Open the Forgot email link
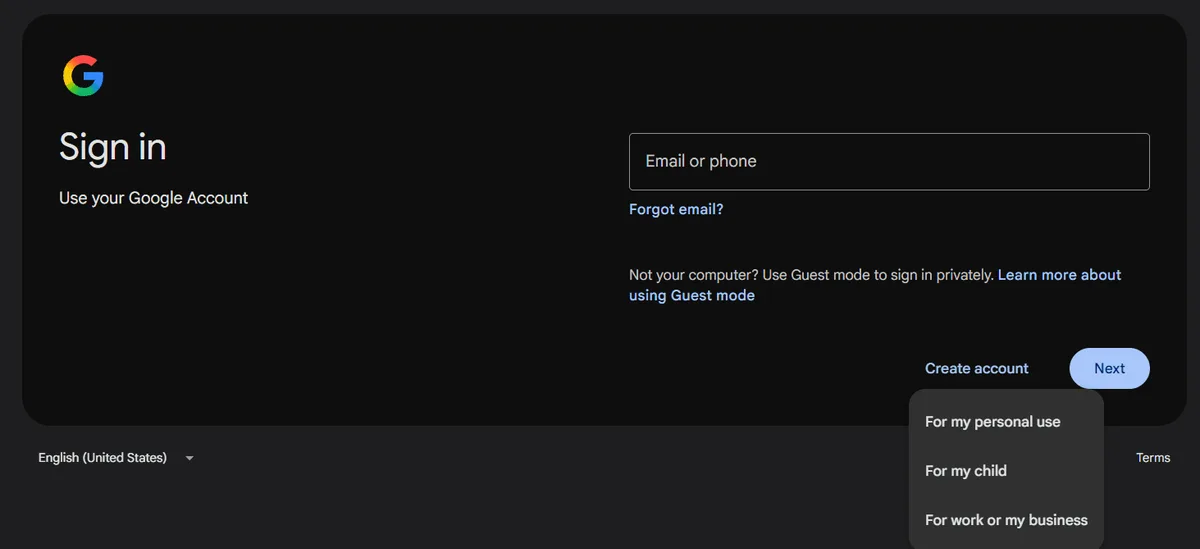 coord(676,209)
